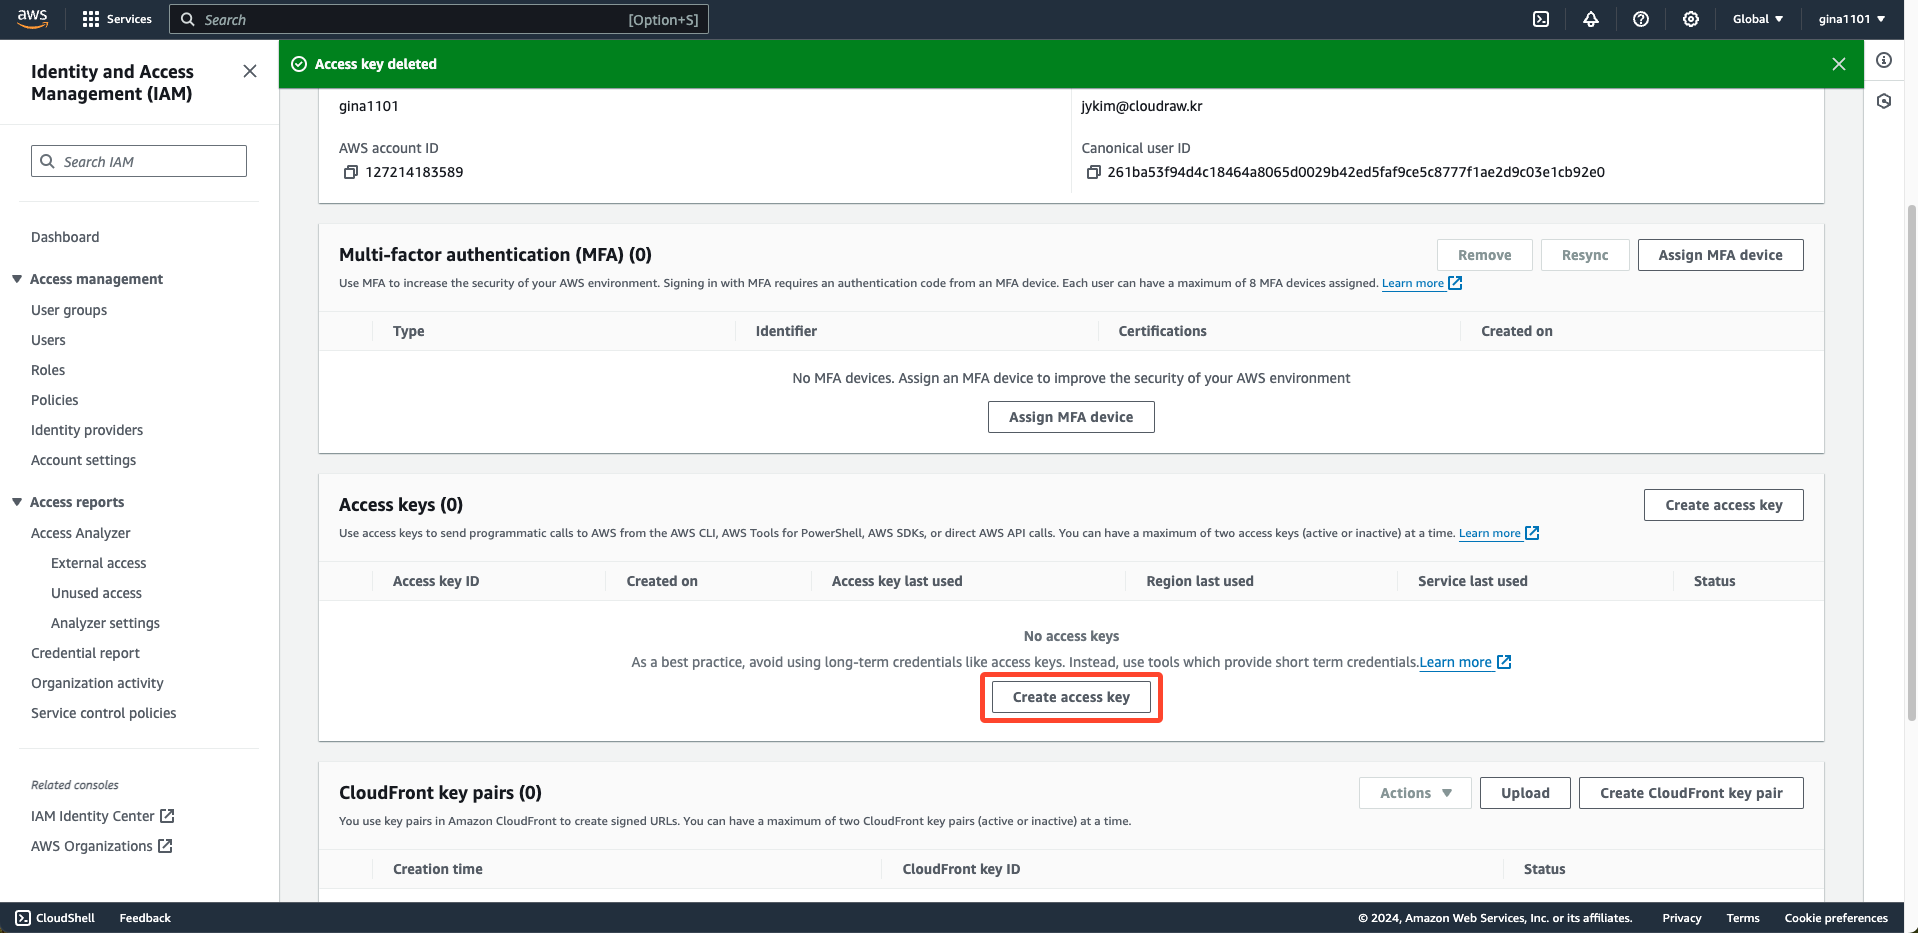Collapse the Access reports section
Image resolution: width=1918 pixels, height=933 pixels.
(x=17, y=502)
